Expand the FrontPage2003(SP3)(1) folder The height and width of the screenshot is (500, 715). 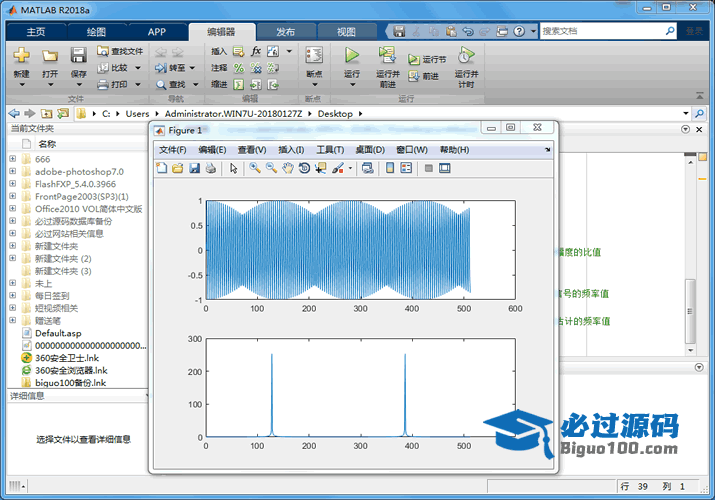[x=12, y=196]
